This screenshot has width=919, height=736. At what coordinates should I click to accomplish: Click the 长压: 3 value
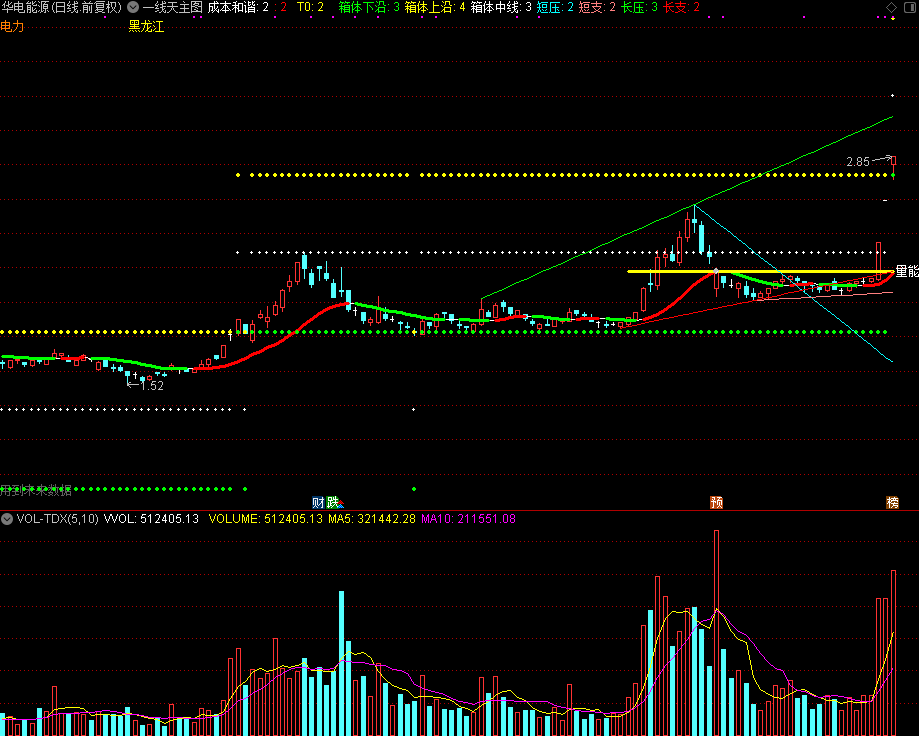point(639,7)
